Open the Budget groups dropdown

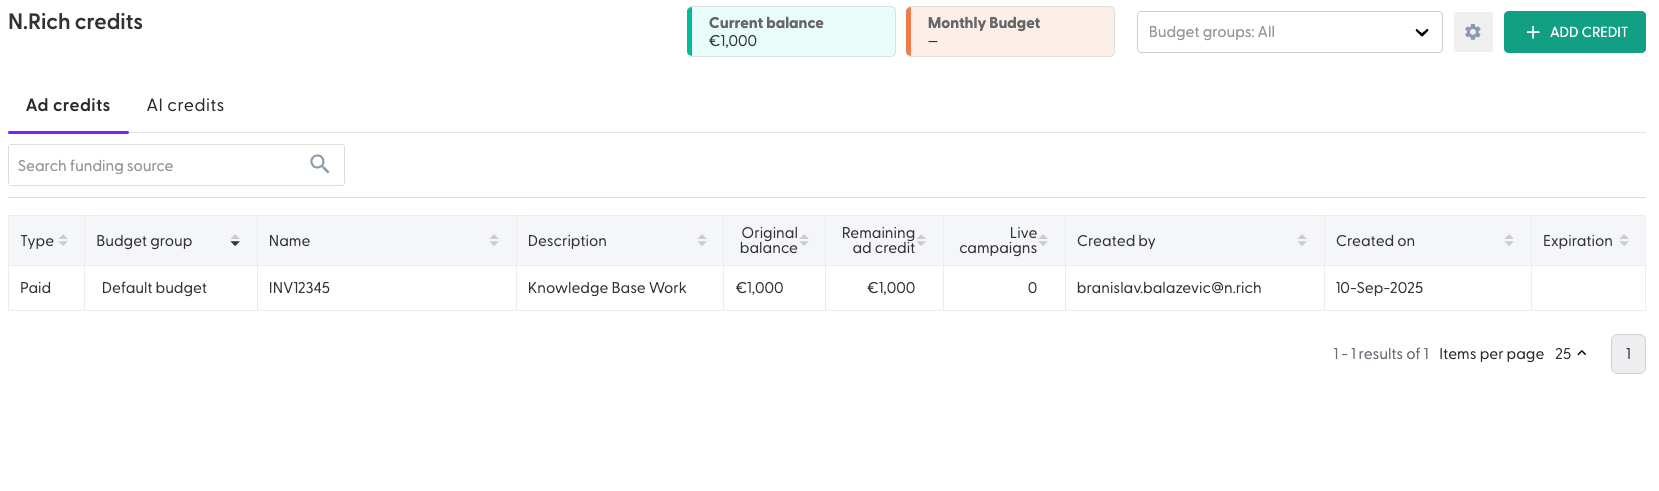(x=1289, y=32)
